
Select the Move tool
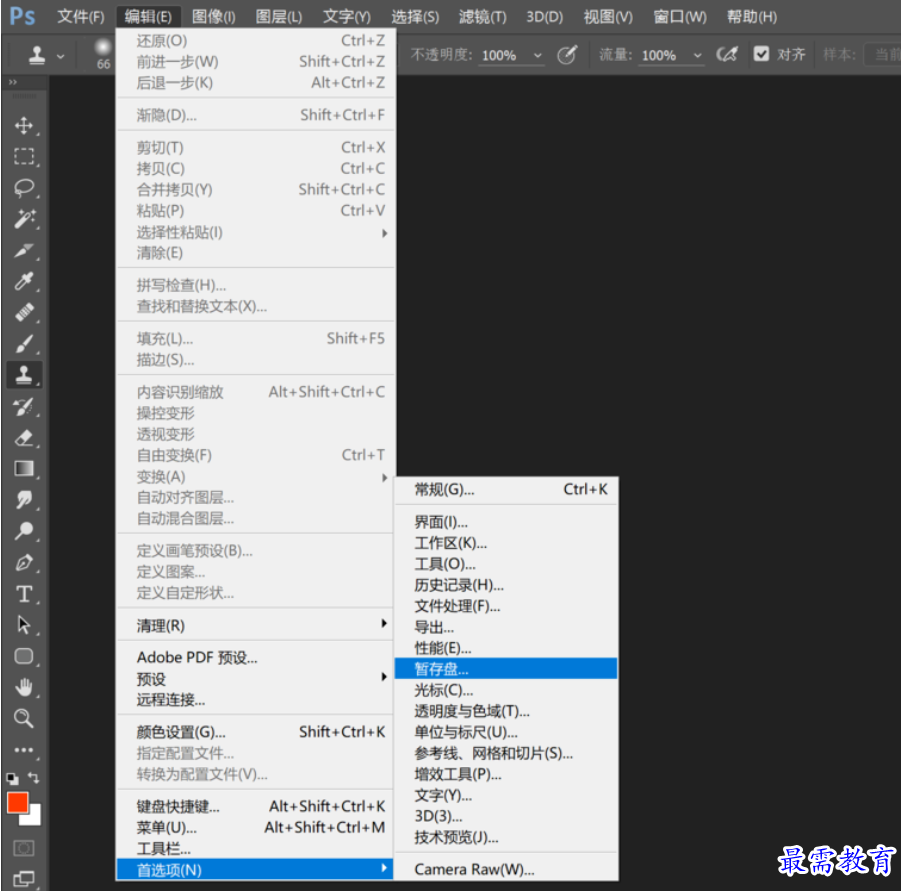[x=24, y=125]
